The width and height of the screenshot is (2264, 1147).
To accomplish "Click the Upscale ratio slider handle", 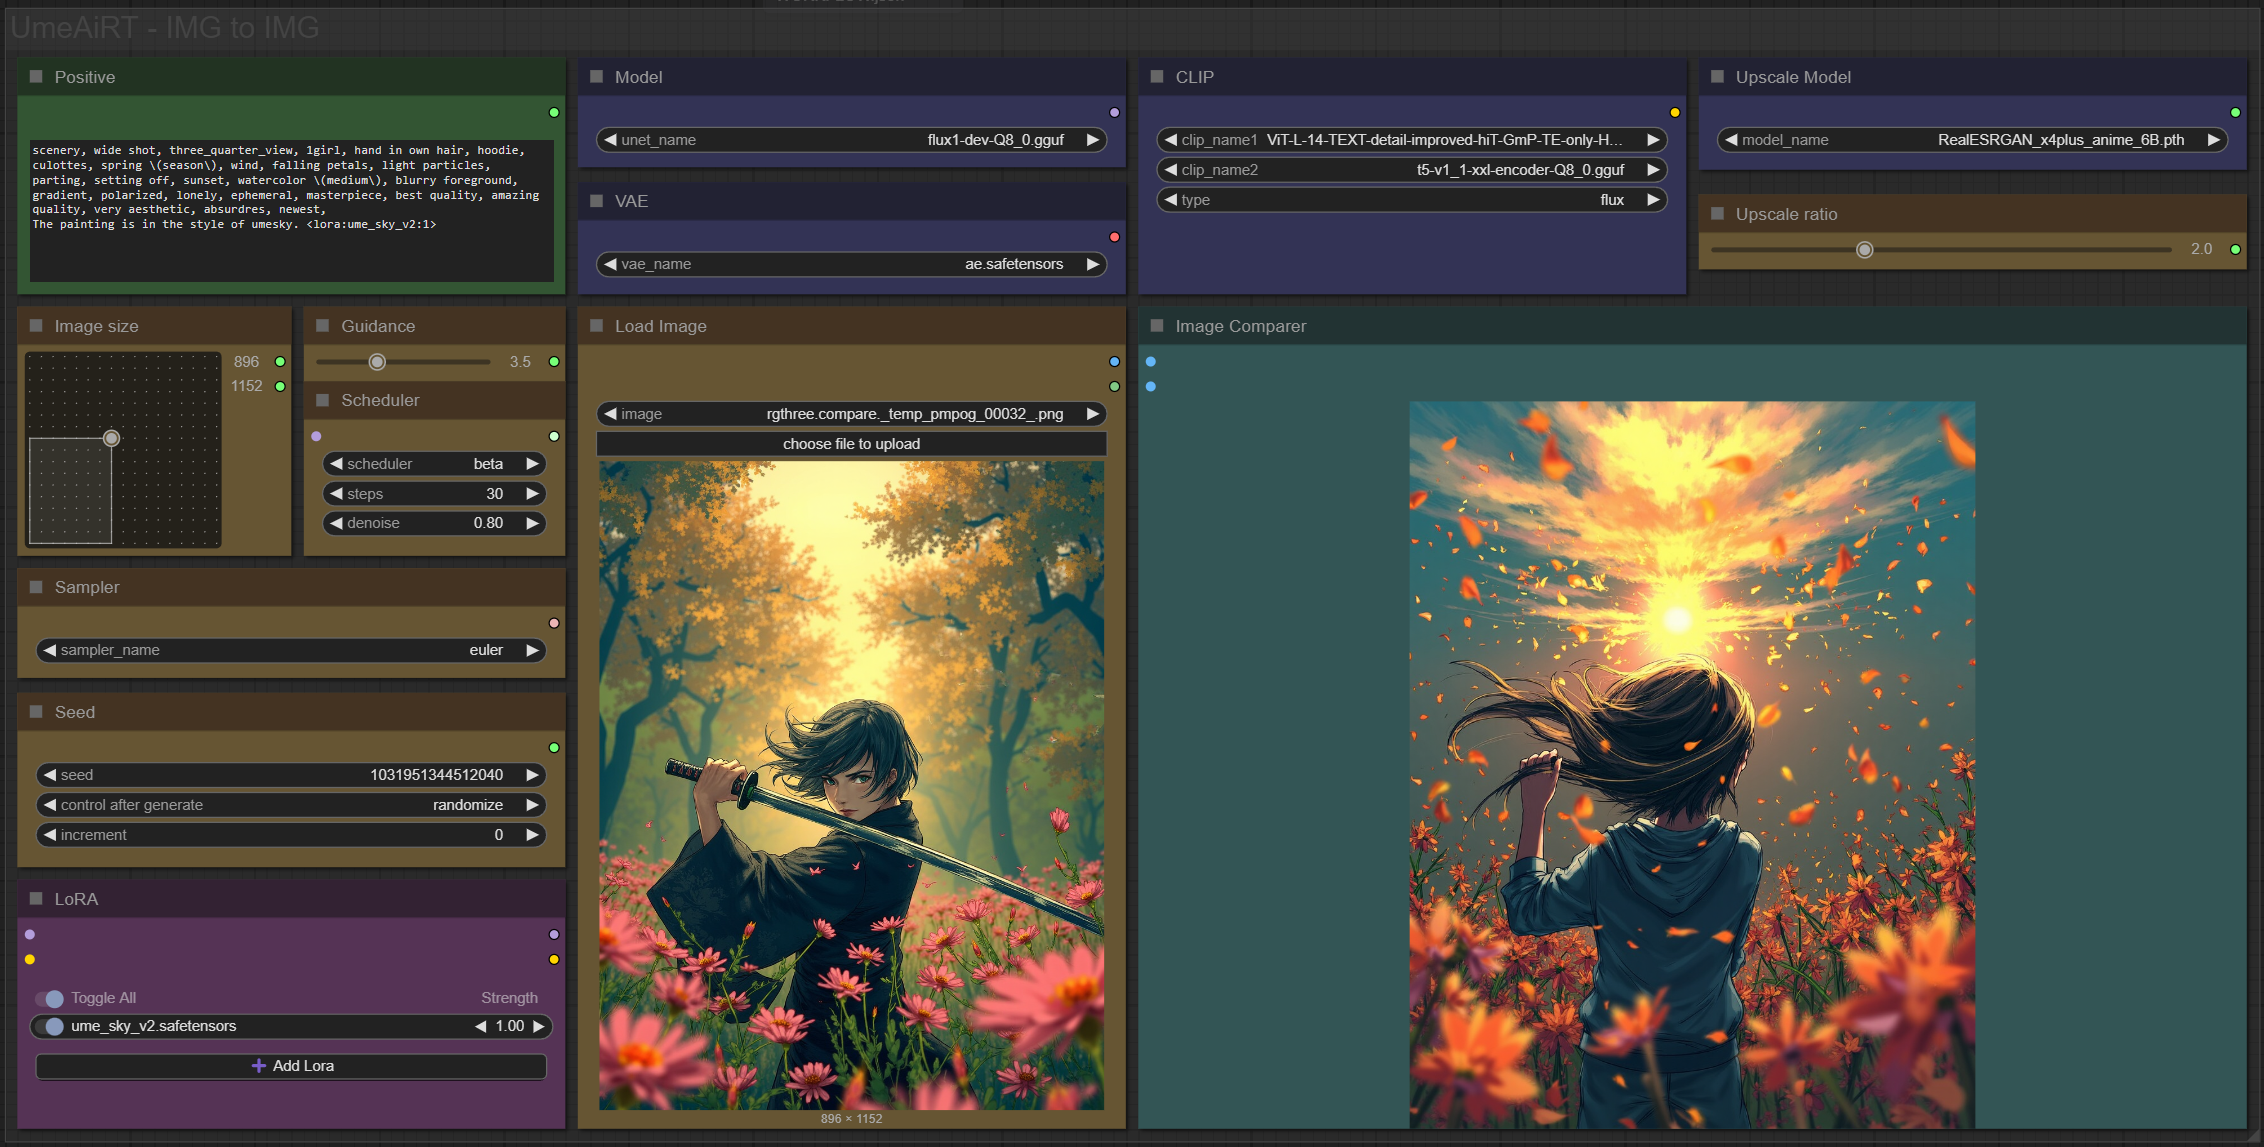I will click(1864, 250).
